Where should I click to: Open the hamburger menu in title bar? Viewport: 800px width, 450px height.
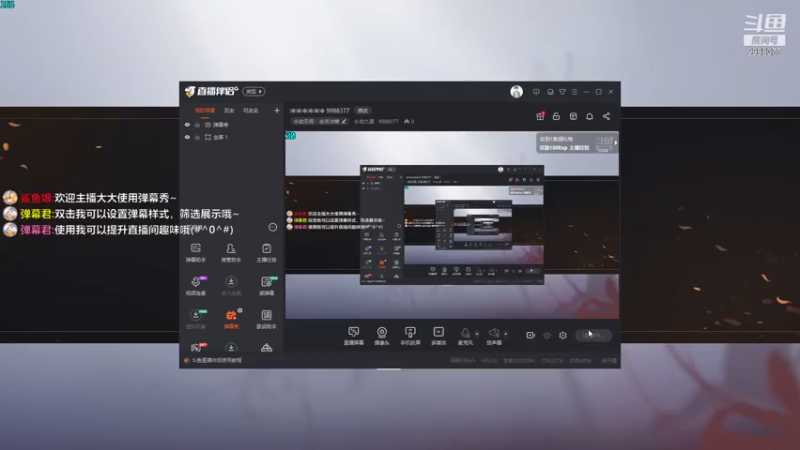coord(574,92)
